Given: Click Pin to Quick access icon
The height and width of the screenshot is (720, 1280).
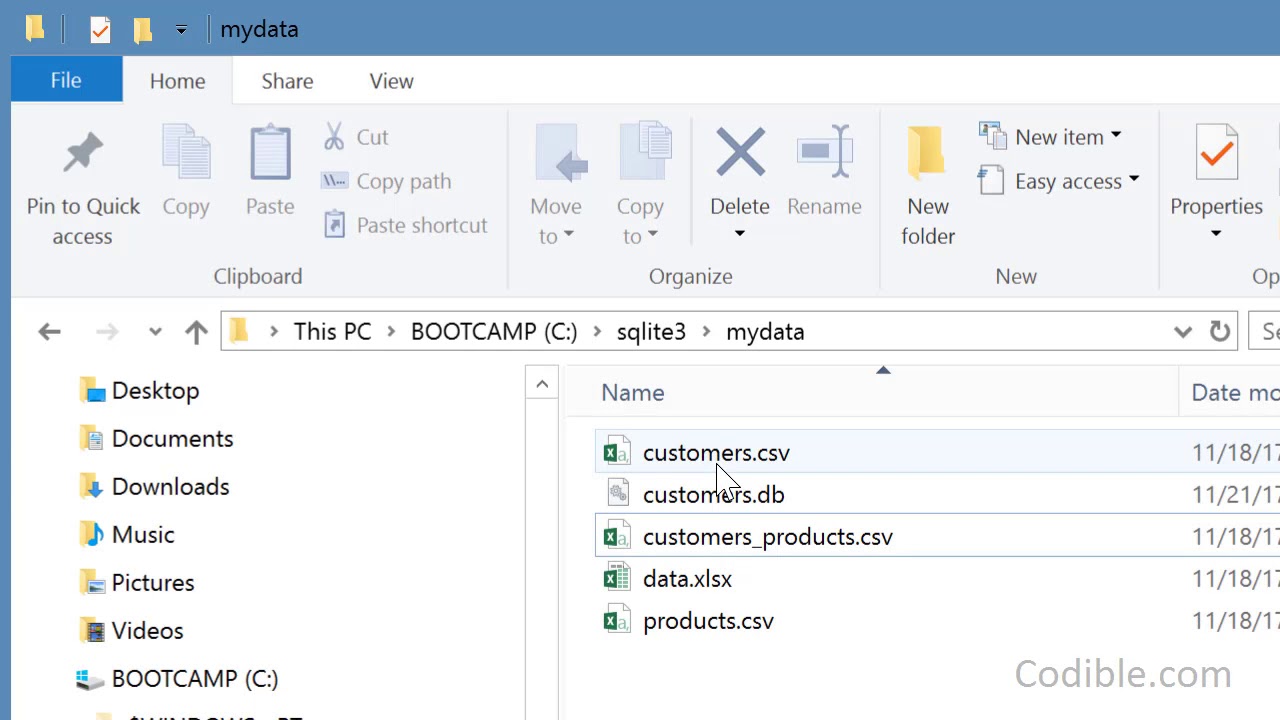Looking at the screenshot, I should 83,155.
